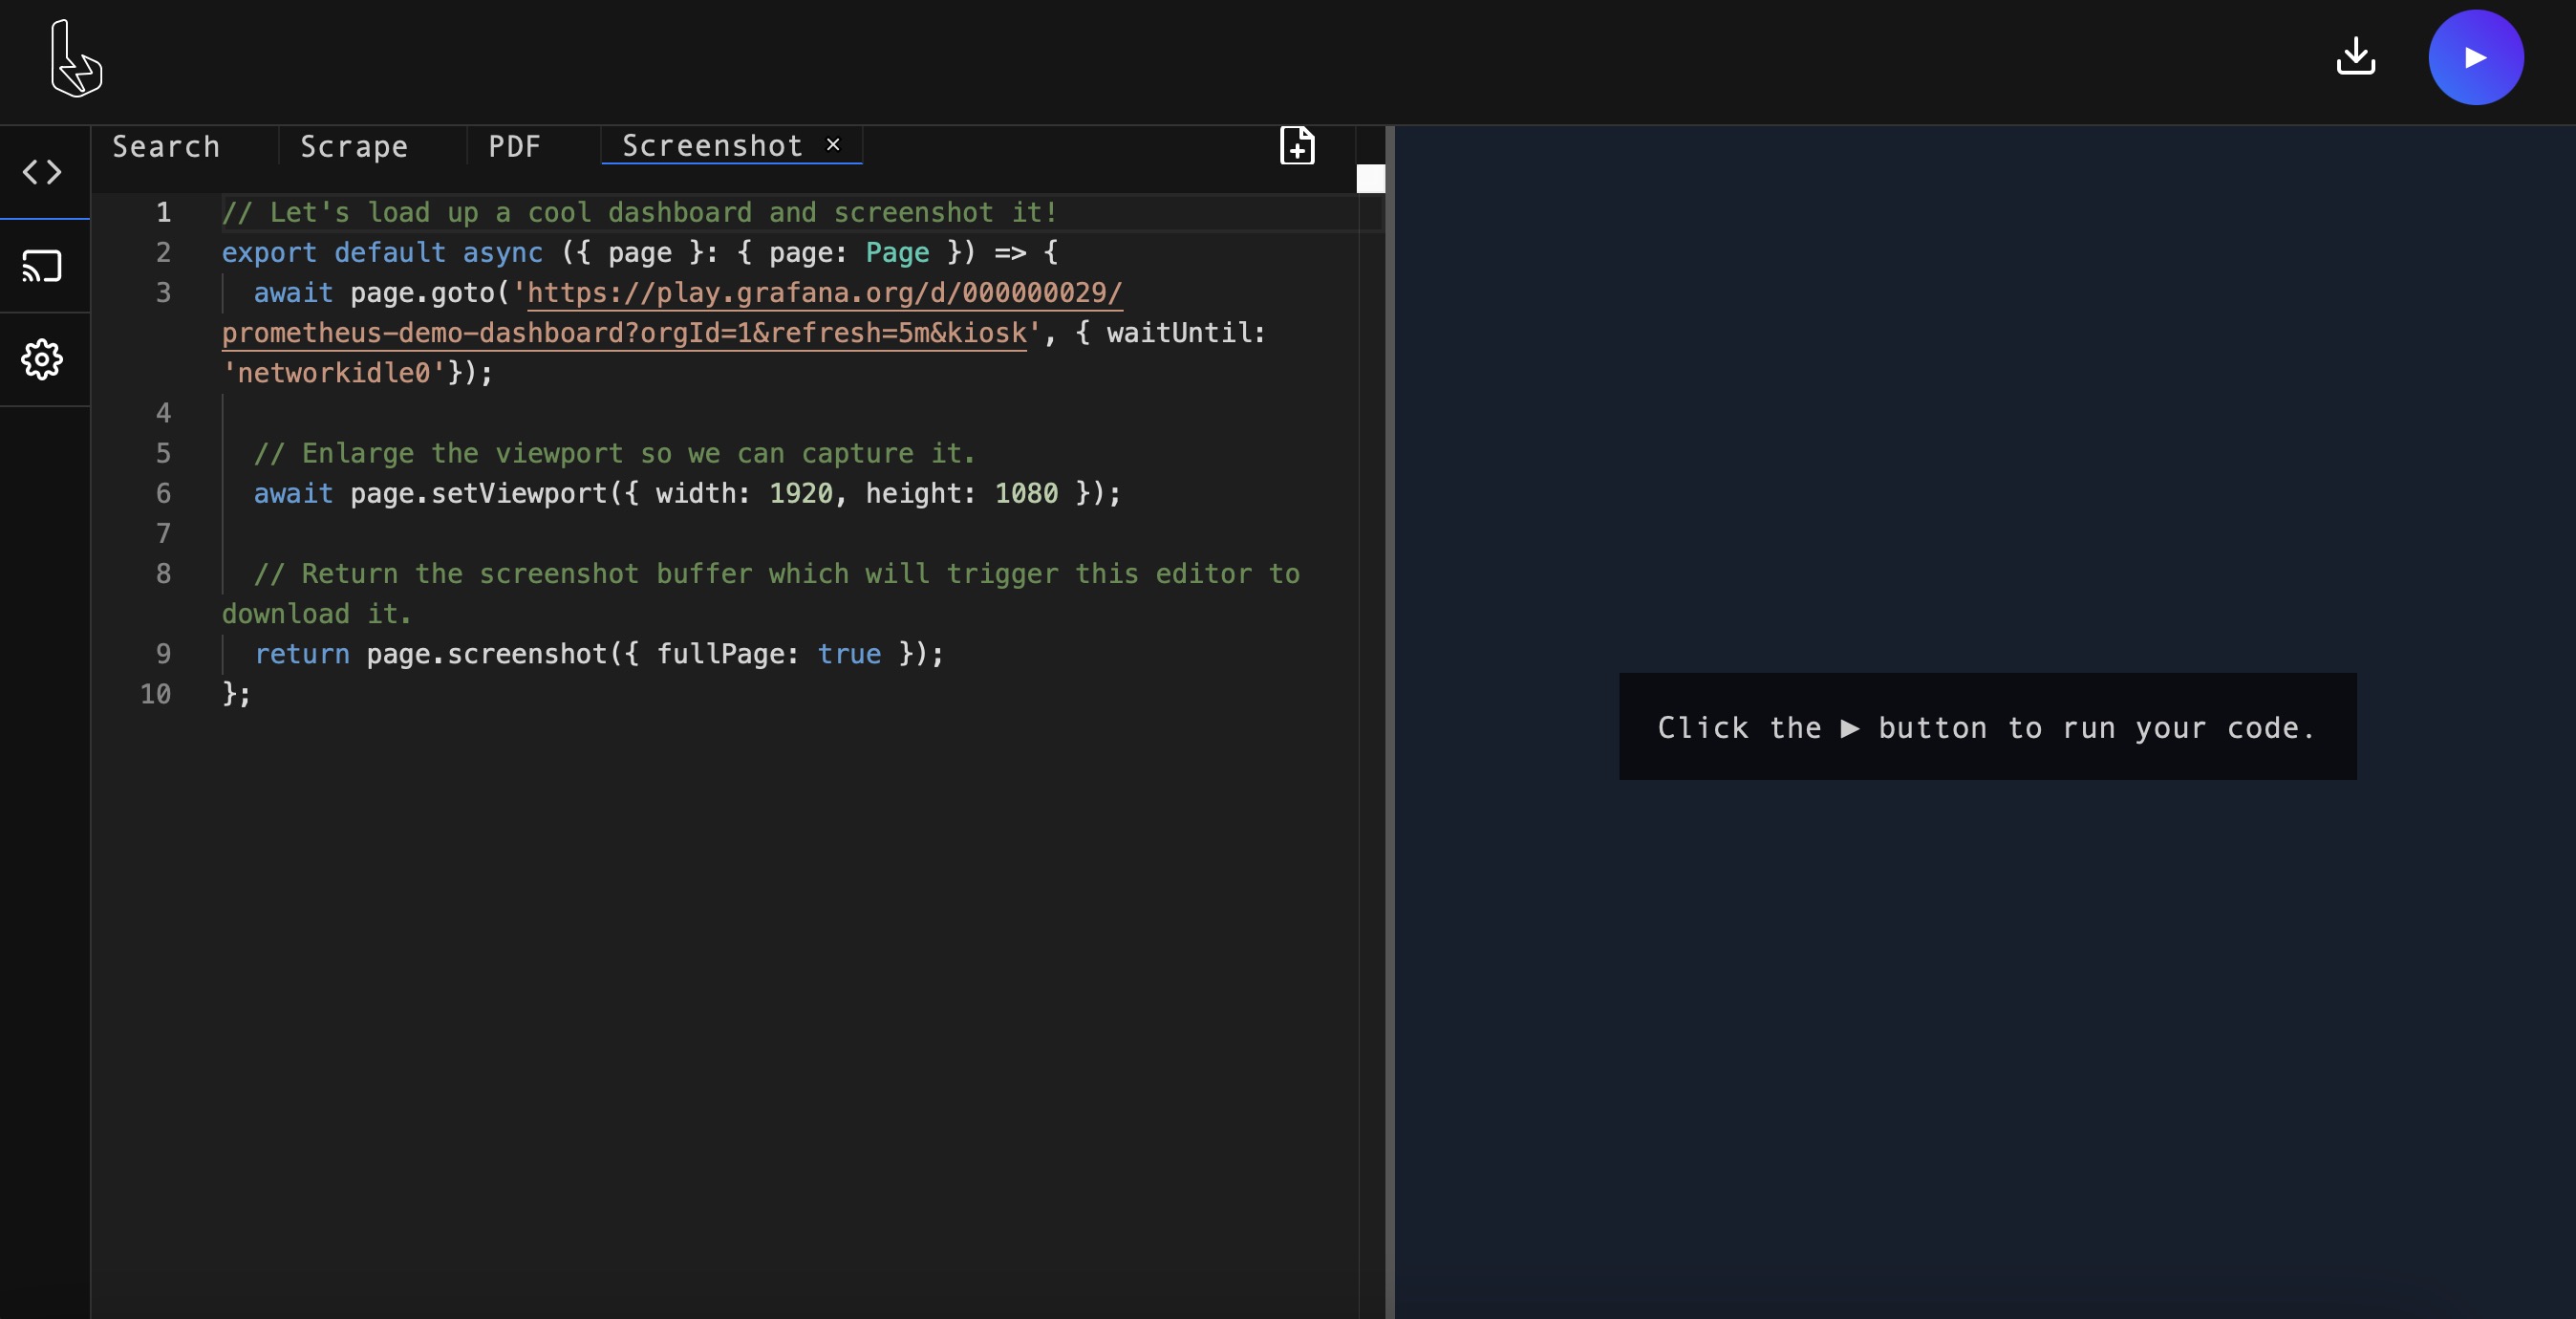2576x1319 pixels.
Task: Click the white minimap handle beside the editor
Action: point(1370,179)
